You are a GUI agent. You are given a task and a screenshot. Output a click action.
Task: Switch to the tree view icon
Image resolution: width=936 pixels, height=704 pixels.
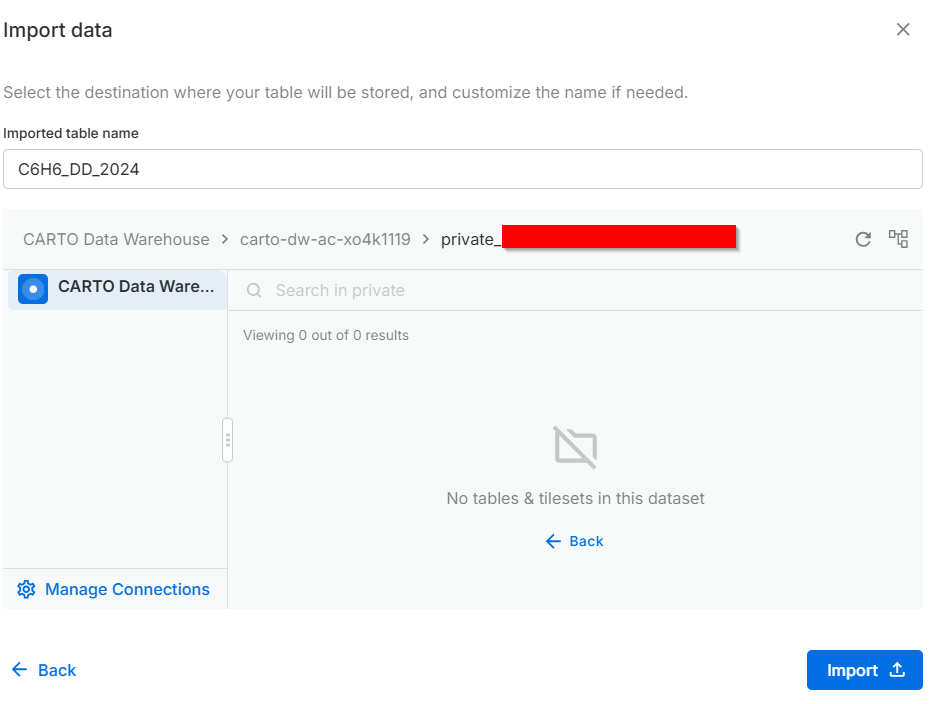point(898,239)
